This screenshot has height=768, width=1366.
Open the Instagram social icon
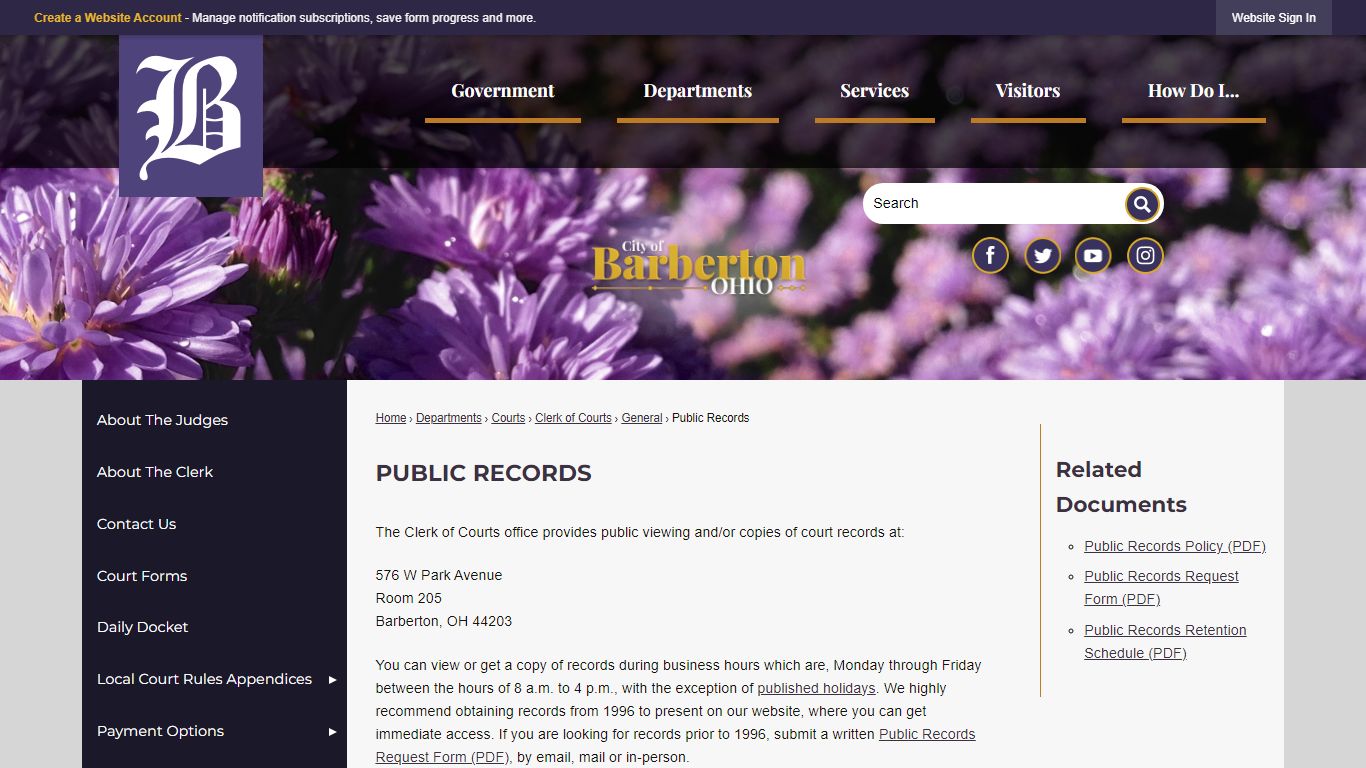[1145, 256]
